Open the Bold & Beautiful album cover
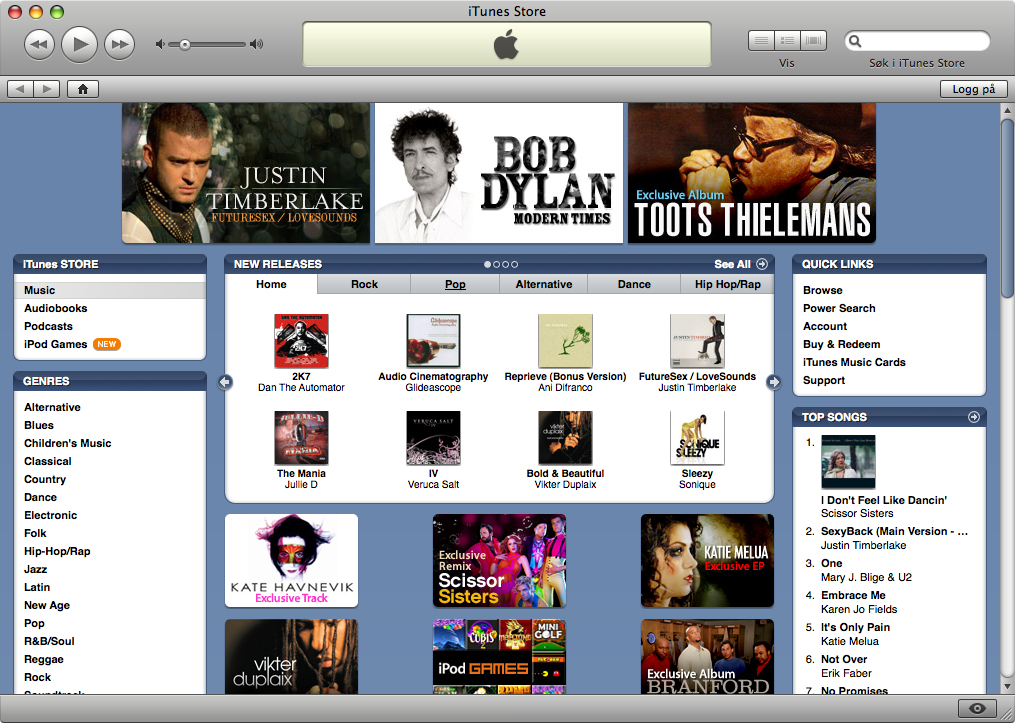 click(565, 438)
